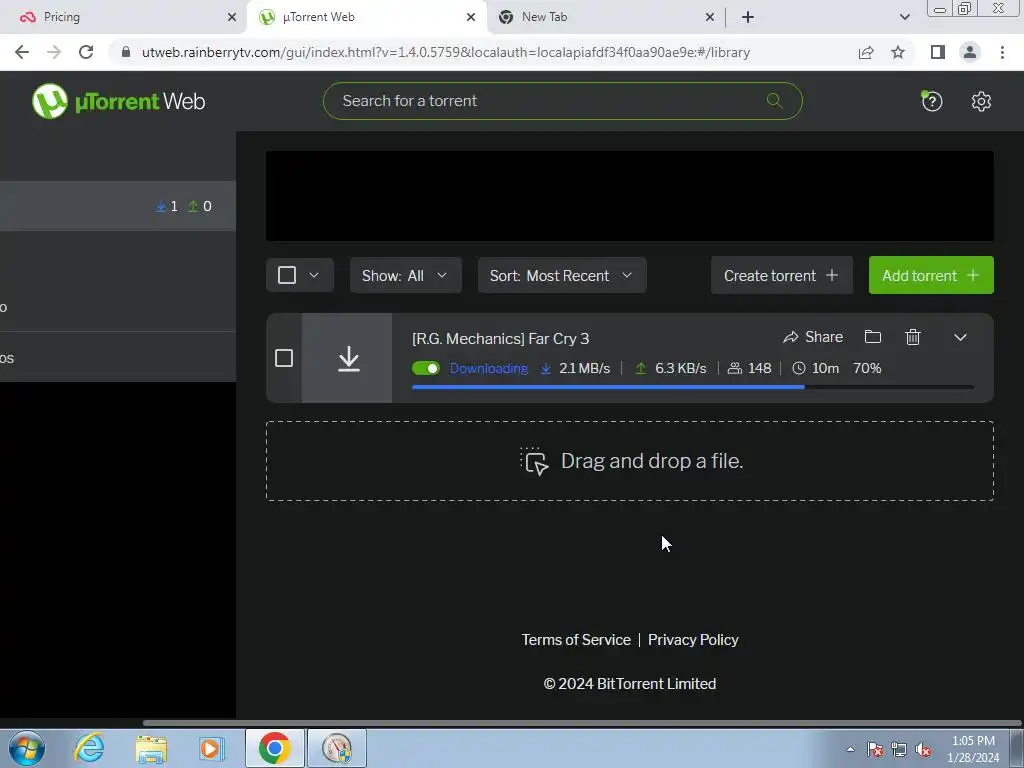The height and width of the screenshot is (768, 1024).
Task: Open the Far Cry 3 torrent folder icon
Action: tap(872, 337)
